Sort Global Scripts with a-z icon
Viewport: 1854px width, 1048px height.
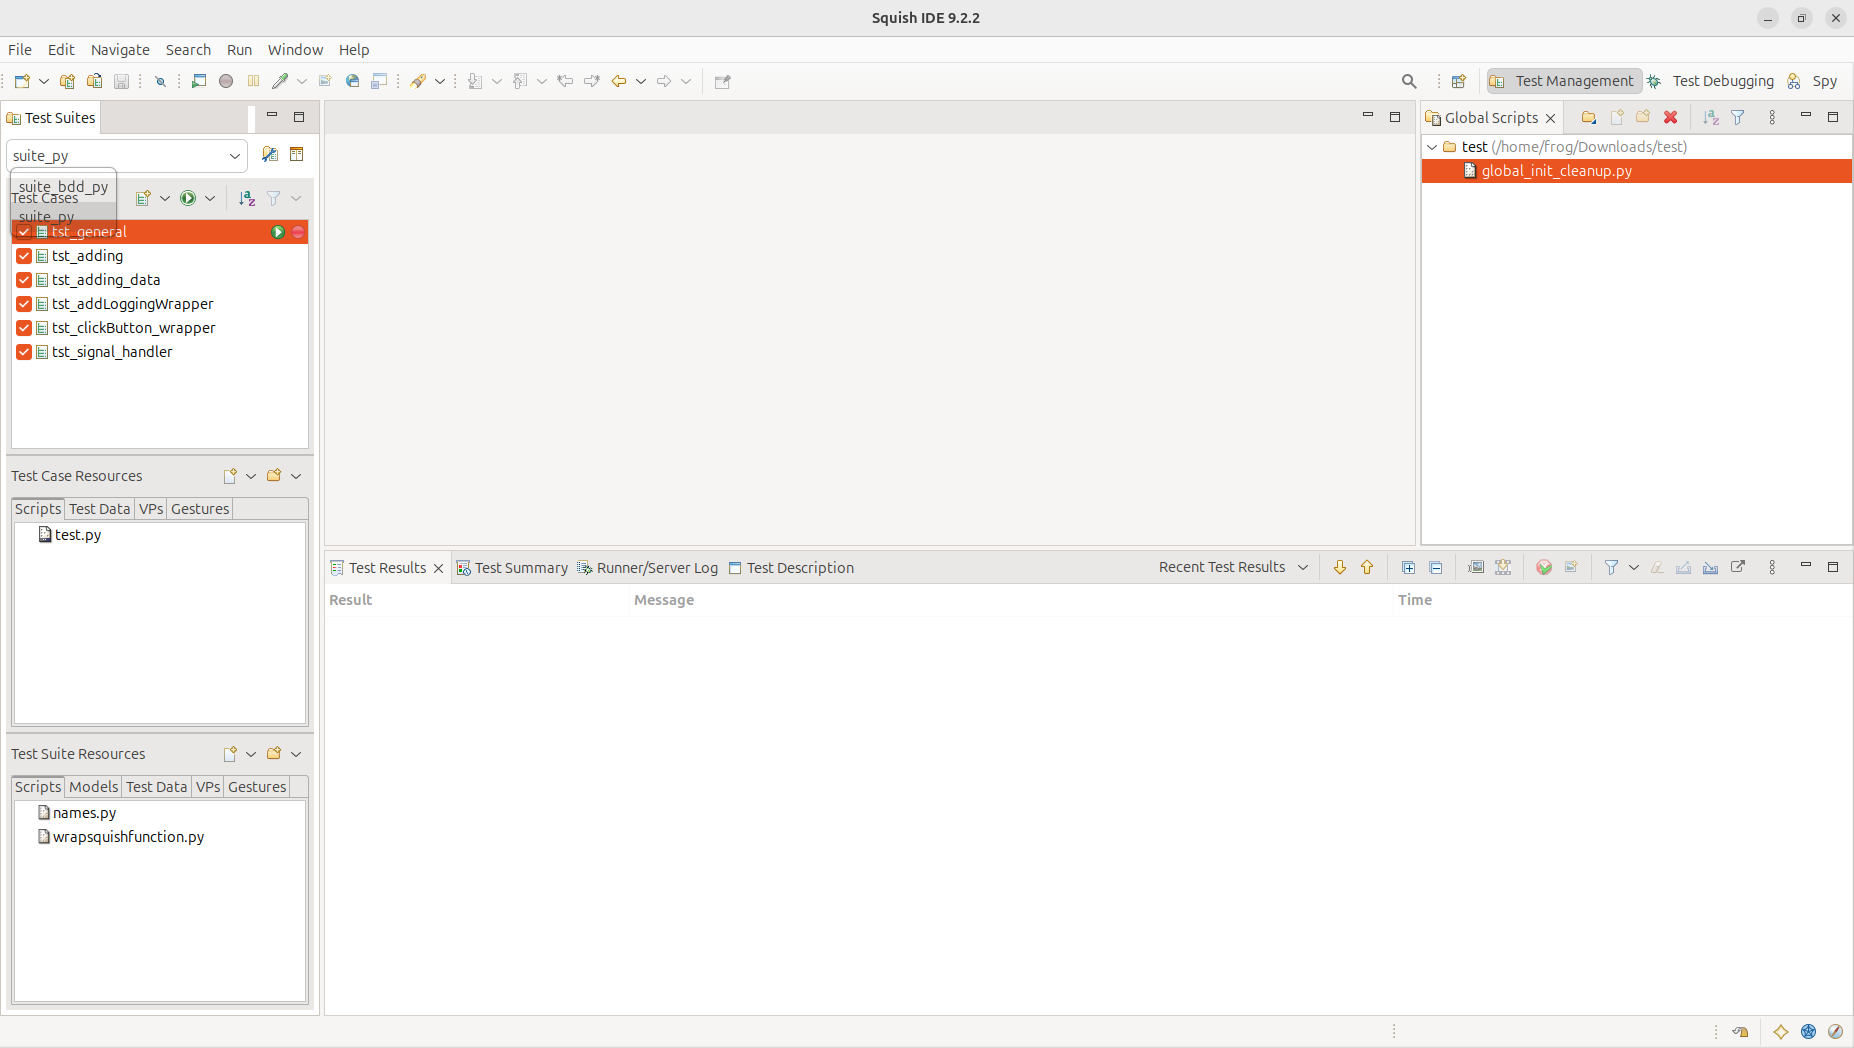click(1711, 117)
